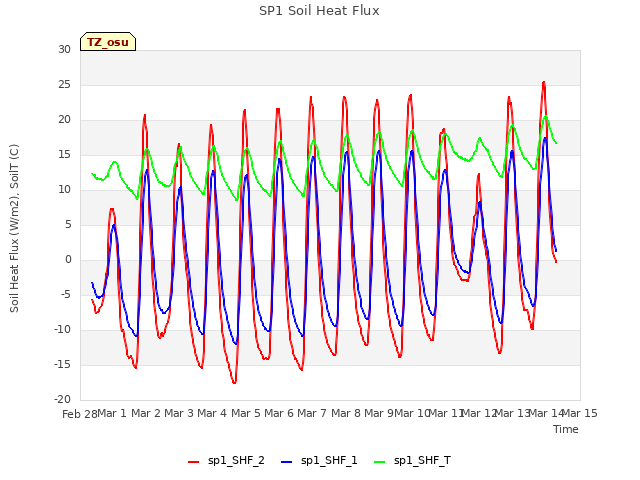Click the Time x-axis title

[x=566, y=429]
